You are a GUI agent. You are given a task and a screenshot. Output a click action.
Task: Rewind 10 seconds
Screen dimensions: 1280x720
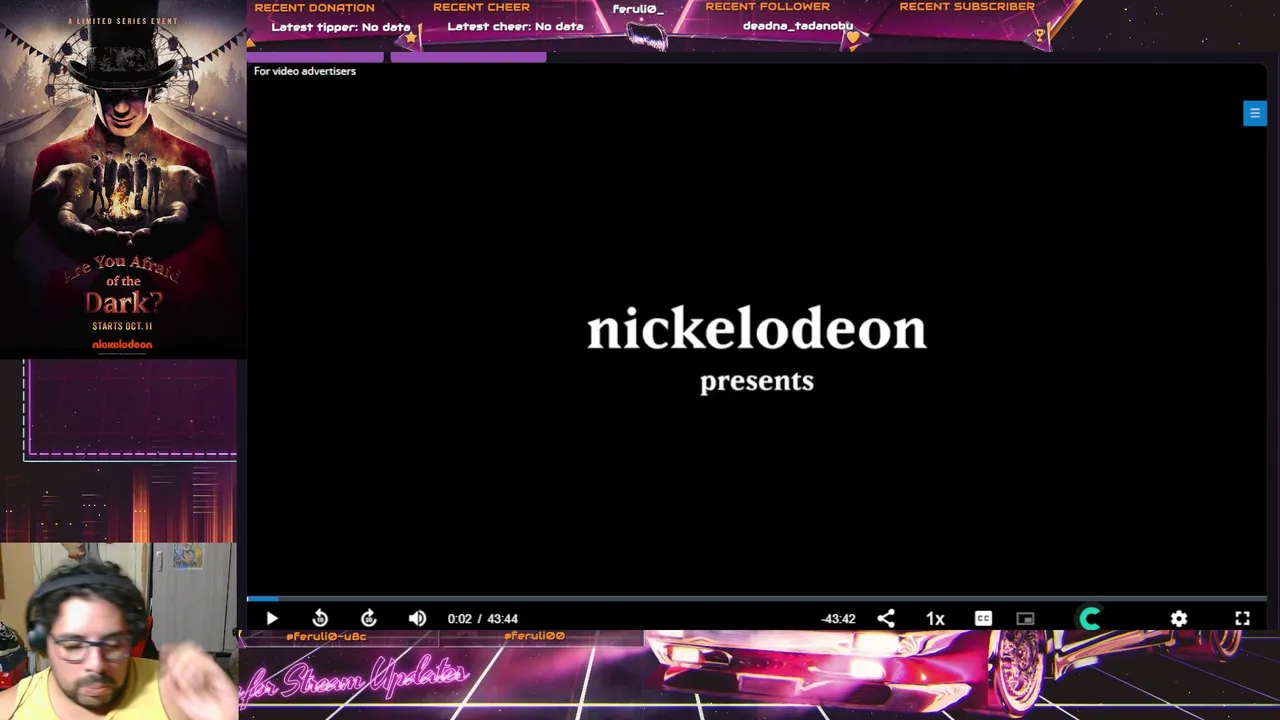coord(320,619)
